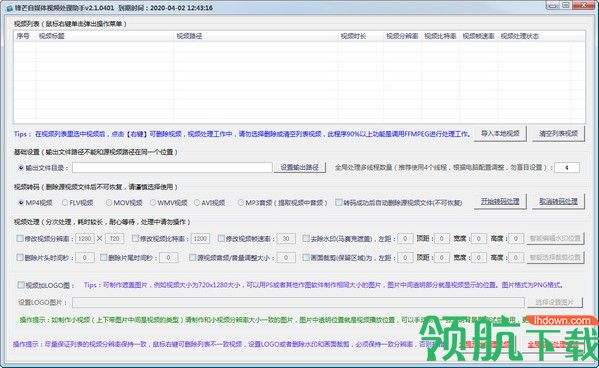Image resolution: width=599 pixels, height=368 pixels.
Task: Select the MP4视频 format radio button
Action: [x=21, y=203]
